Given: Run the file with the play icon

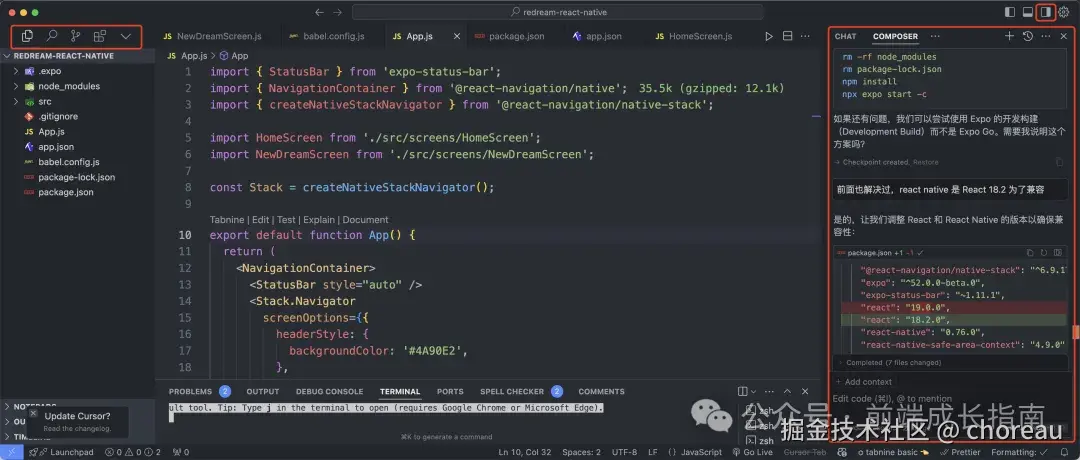Looking at the screenshot, I should (x=769, y=36).
